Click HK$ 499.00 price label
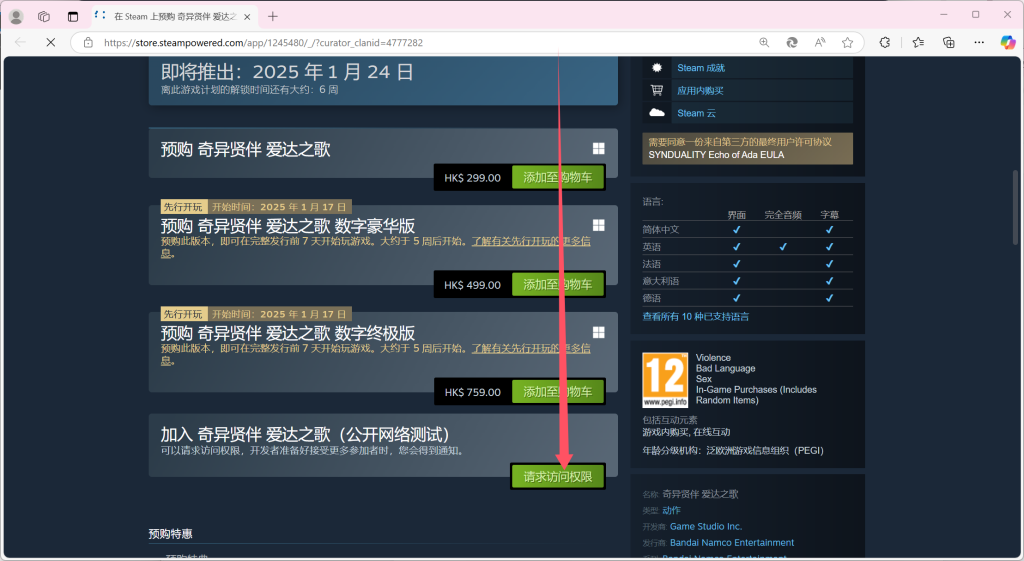The image size is (1024, 561). point(472,285)
